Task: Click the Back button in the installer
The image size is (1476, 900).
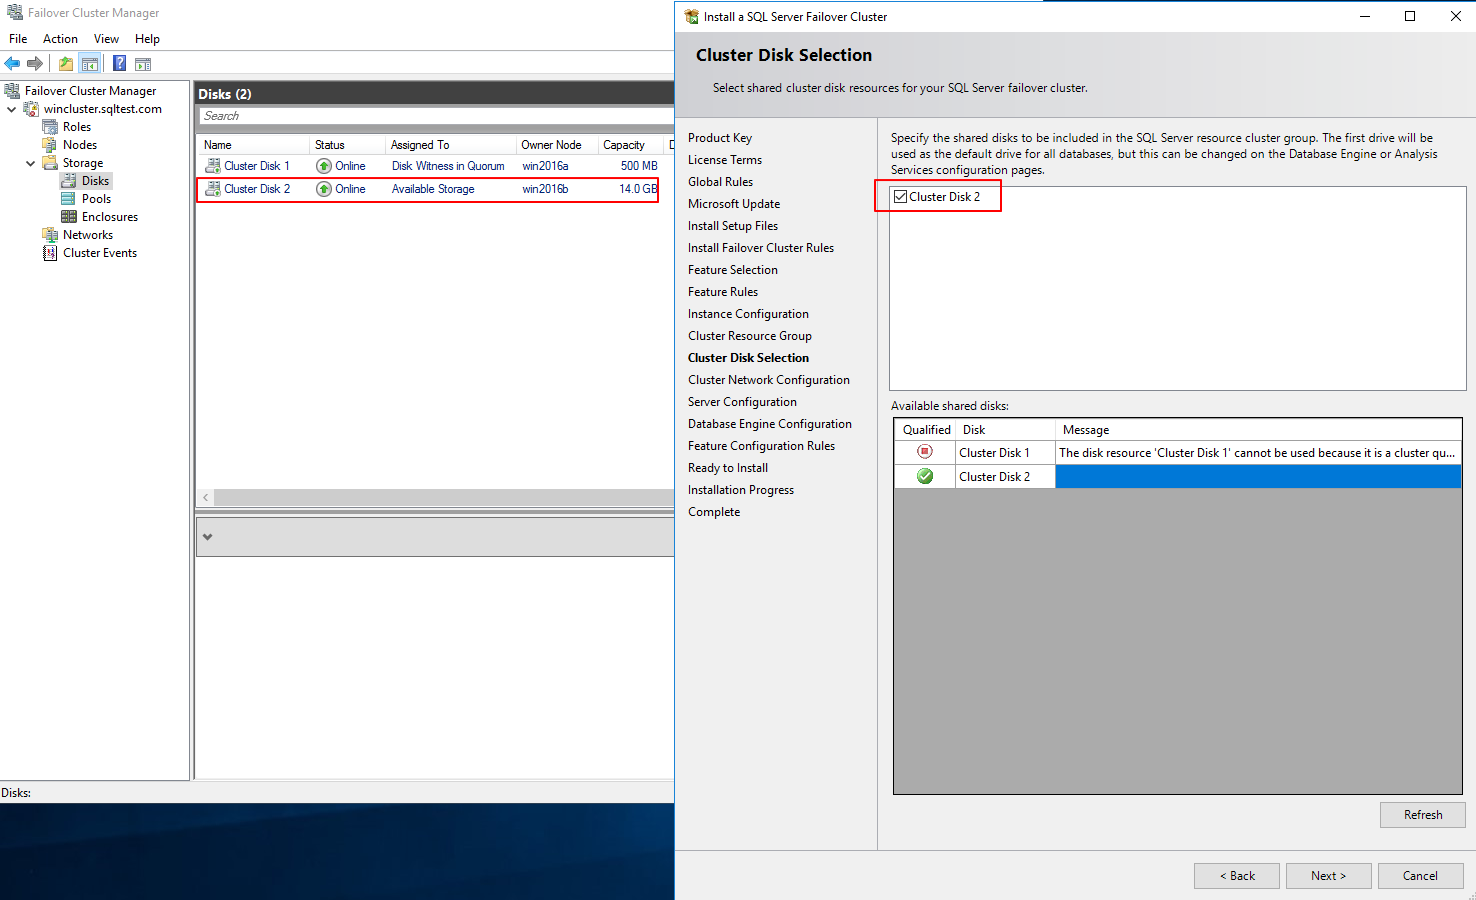Action: (x=1237, y=876)
